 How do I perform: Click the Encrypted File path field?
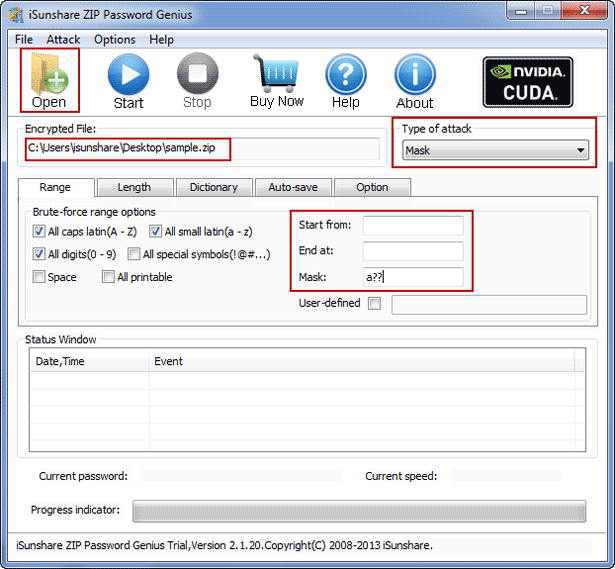point(202,148)
